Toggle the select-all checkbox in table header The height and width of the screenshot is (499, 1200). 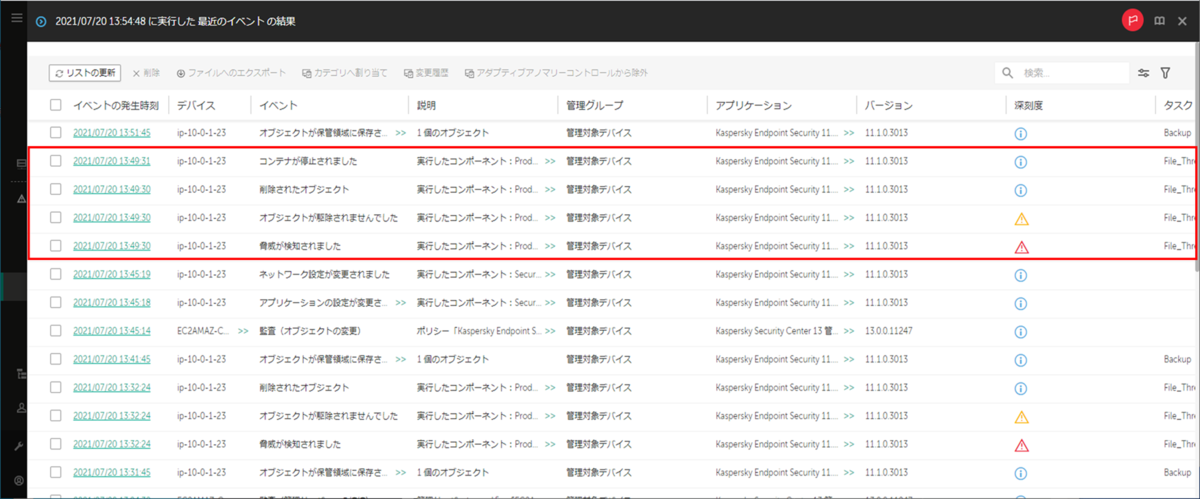[x=56, y=105]
